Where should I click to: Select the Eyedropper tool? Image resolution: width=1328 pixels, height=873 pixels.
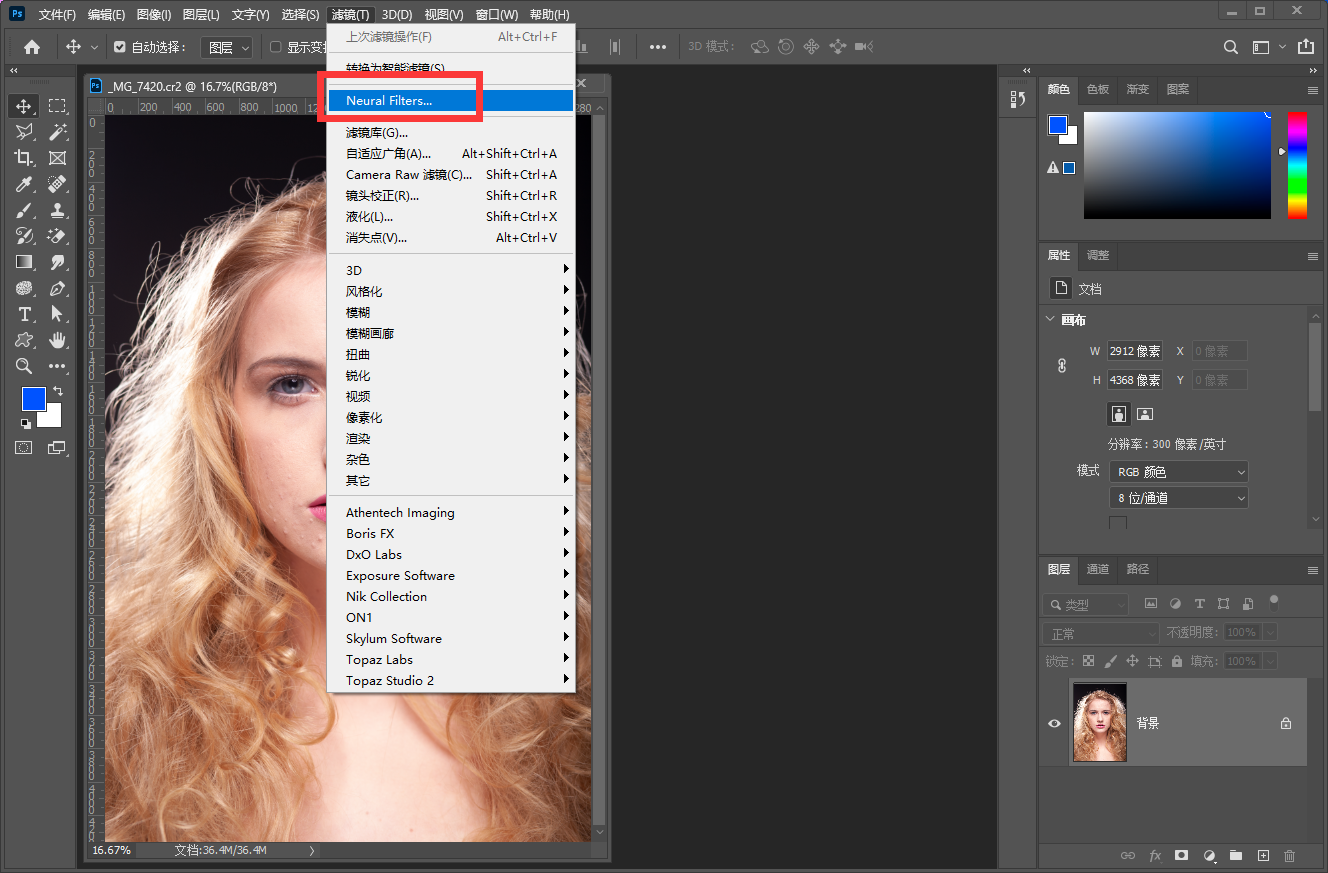coord(24,184)
